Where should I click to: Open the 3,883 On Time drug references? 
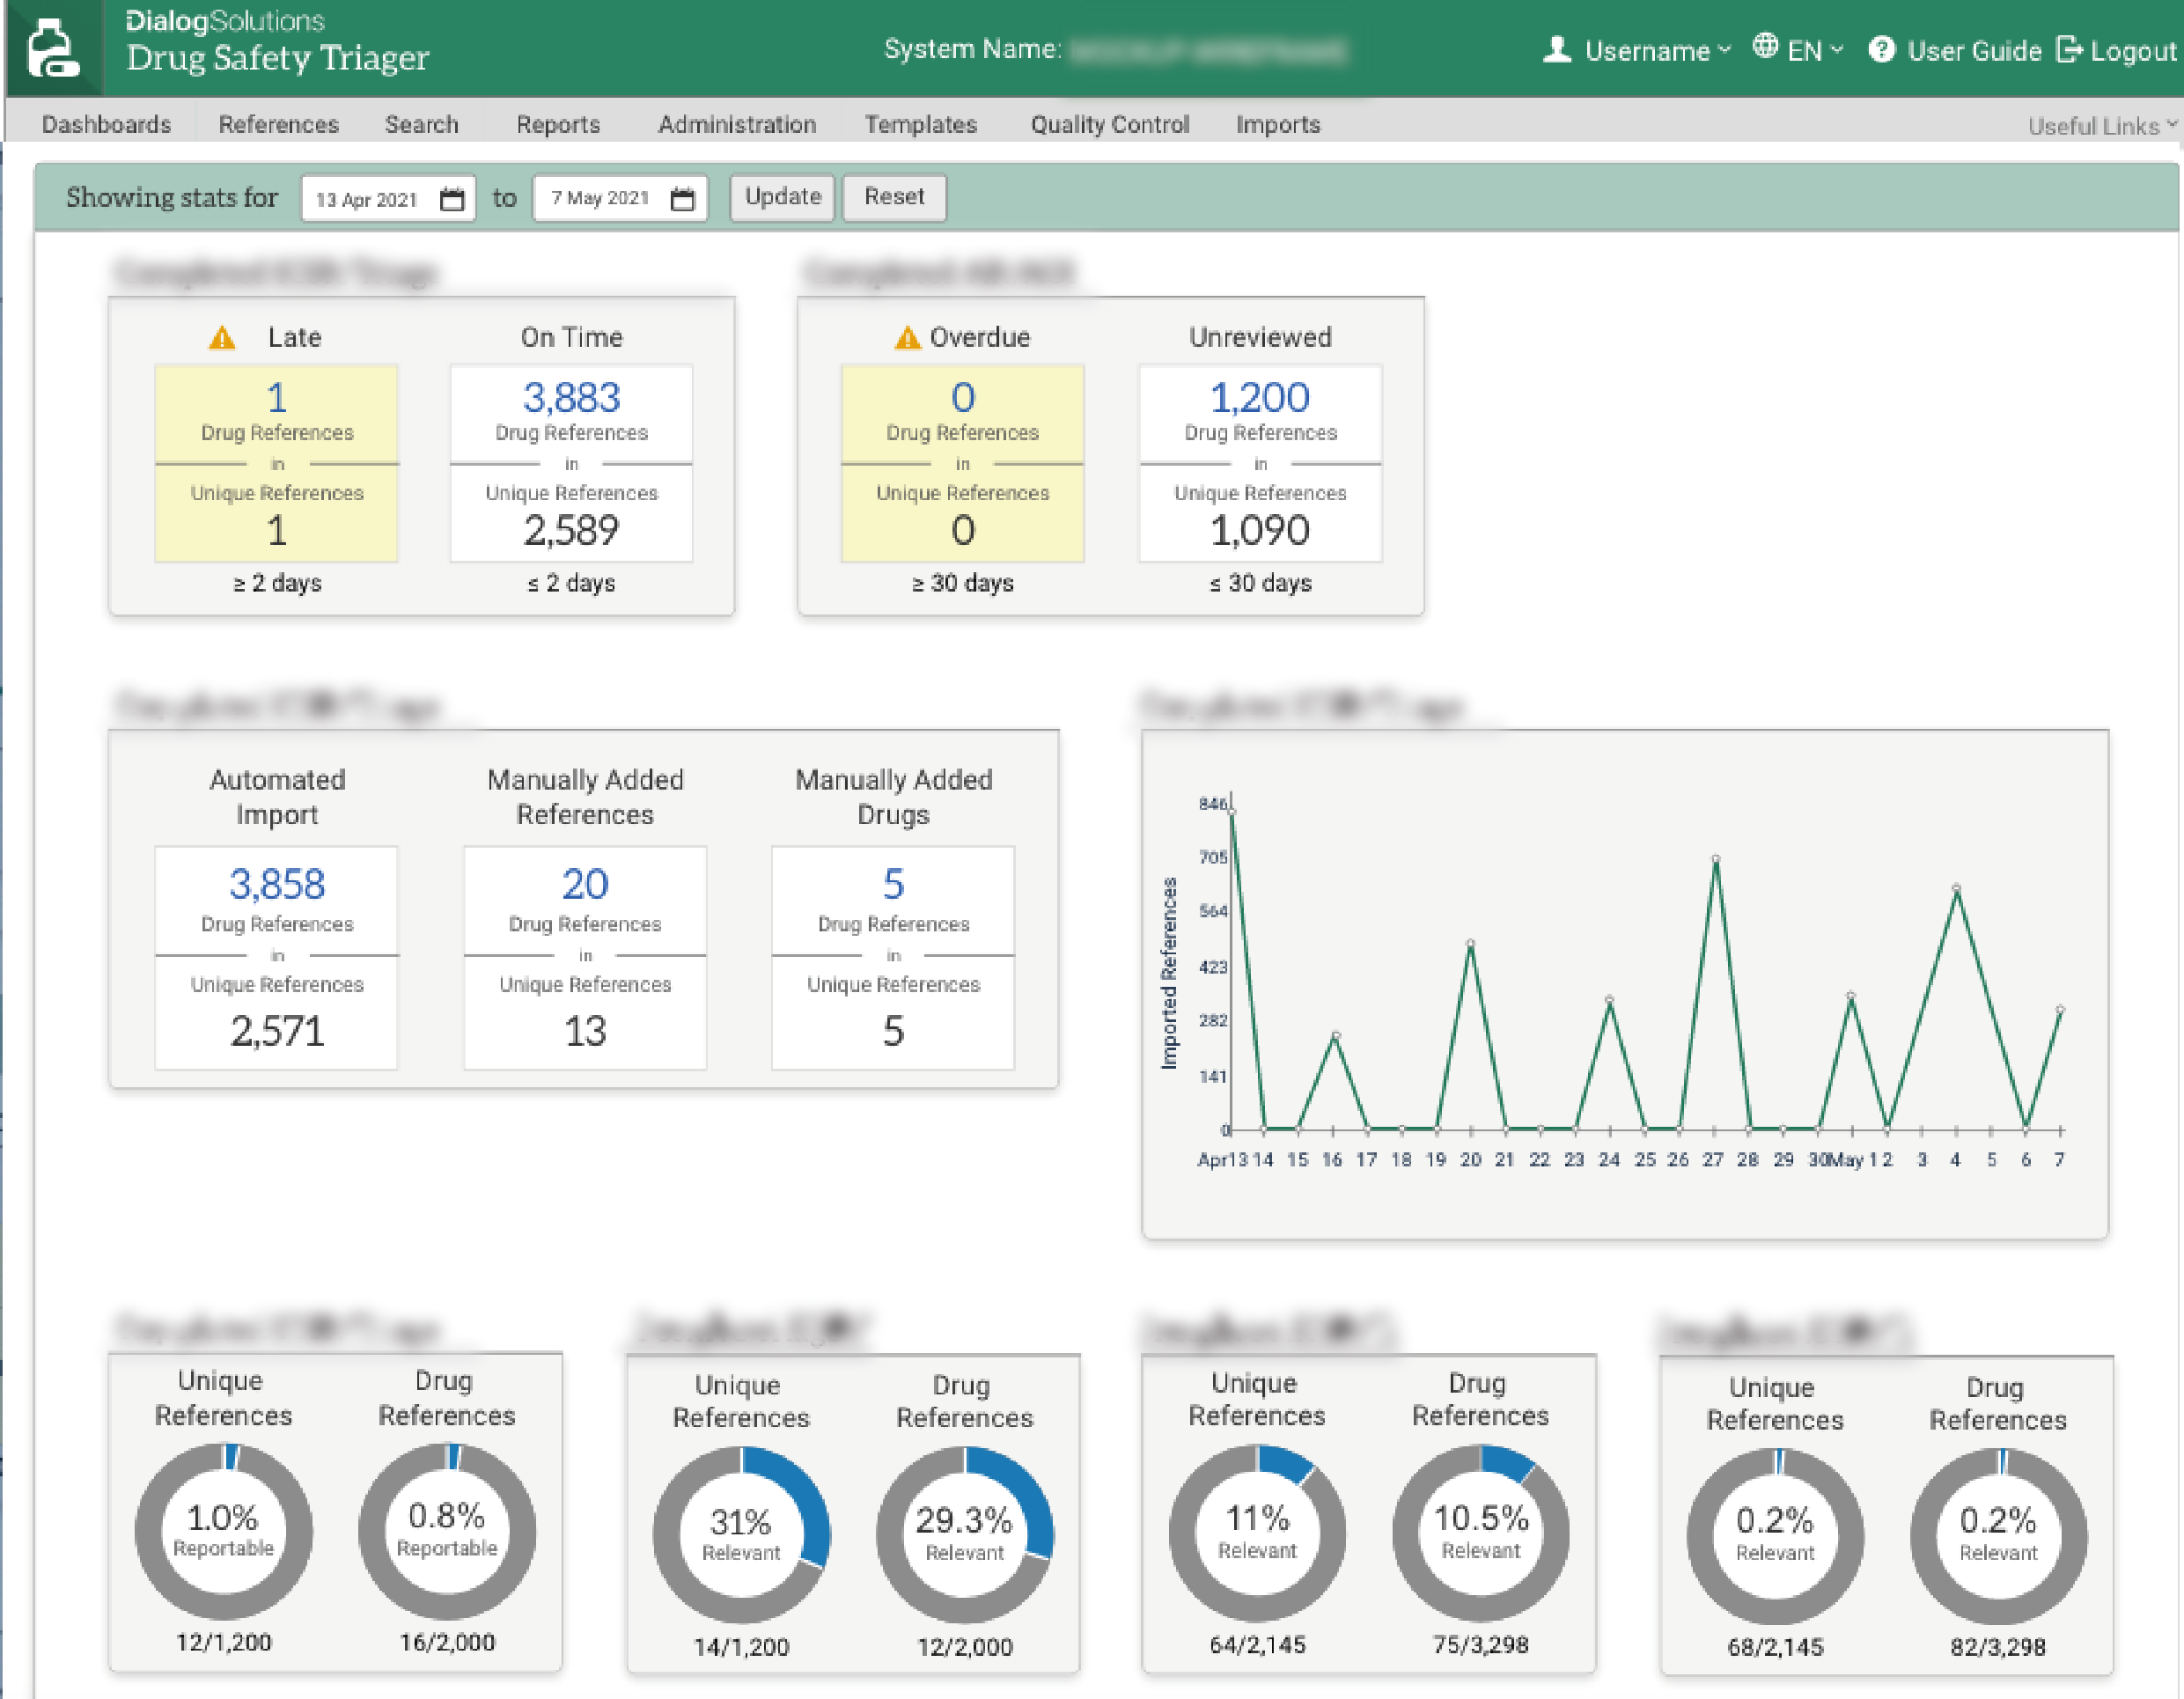pos(571,398)
